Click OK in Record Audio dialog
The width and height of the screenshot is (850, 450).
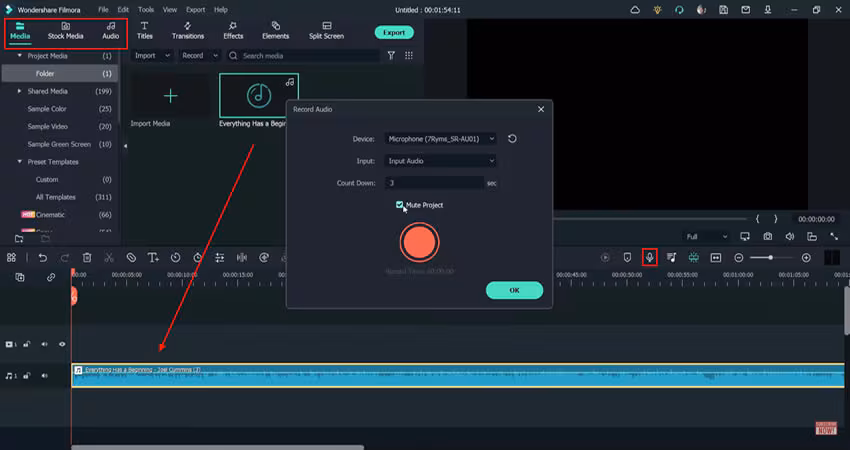click(x=514, y=290)
